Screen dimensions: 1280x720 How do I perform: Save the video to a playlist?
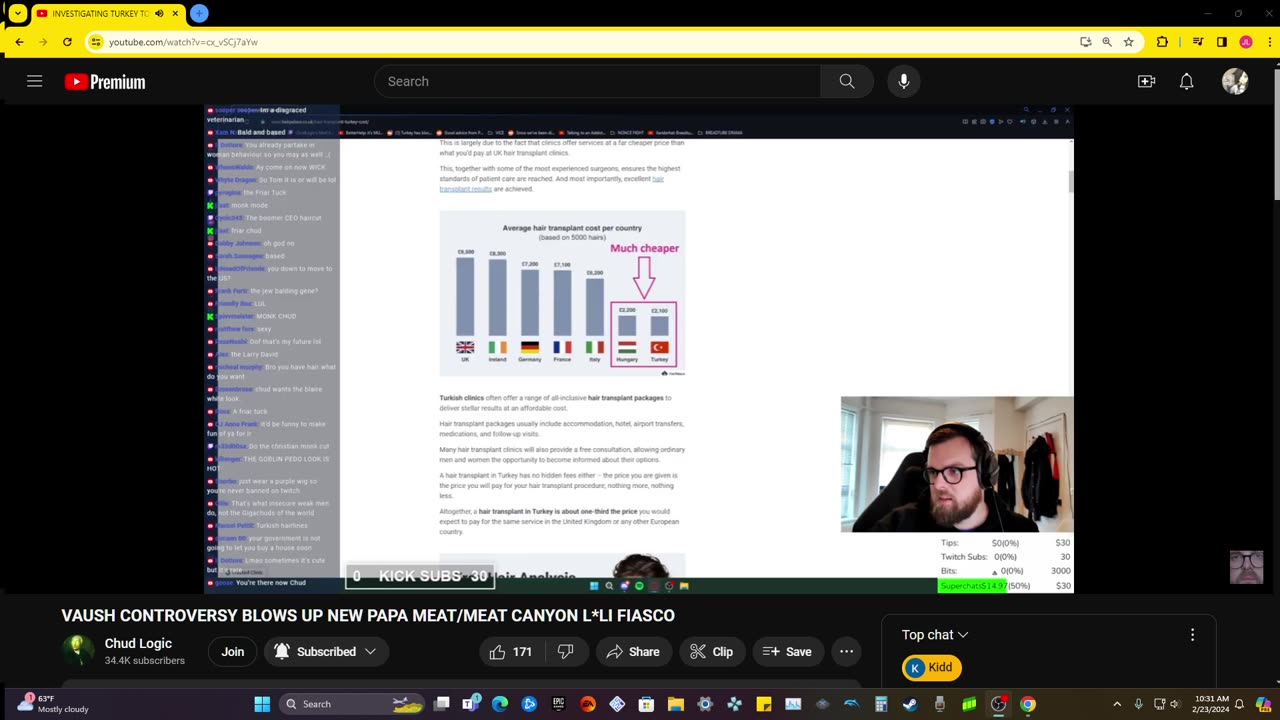(x=787, y=652)
